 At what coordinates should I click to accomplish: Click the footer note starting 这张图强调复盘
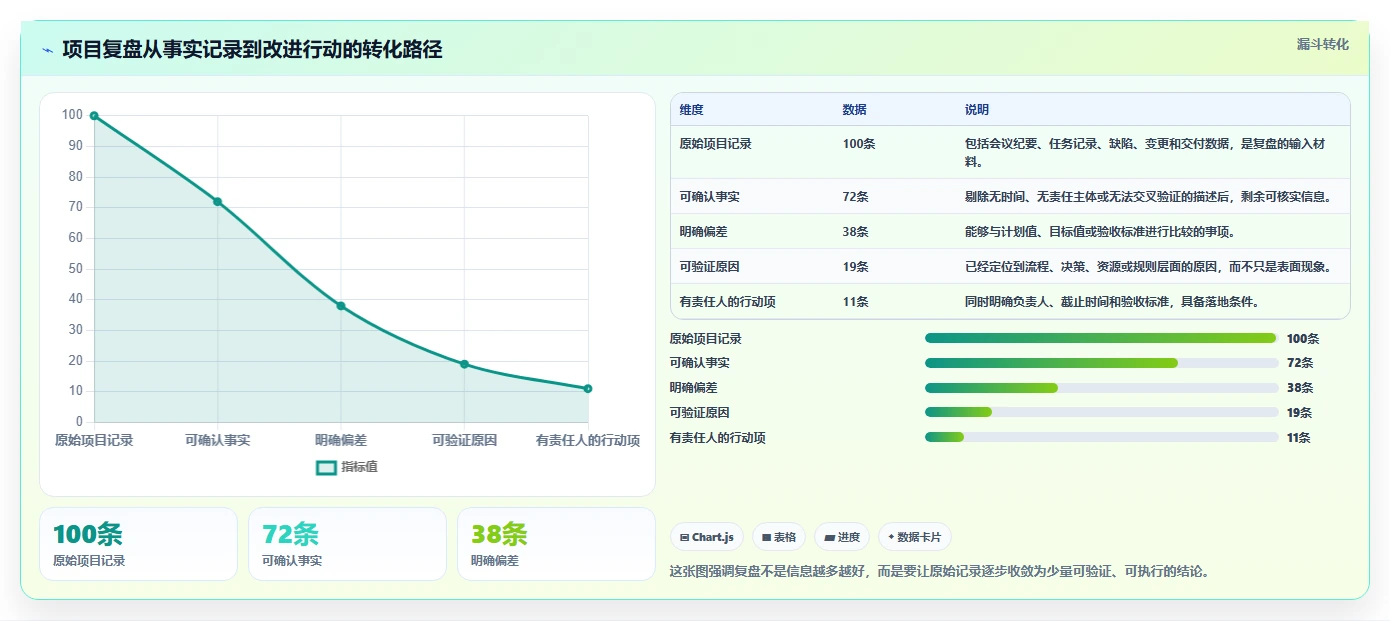[x=941, y=572]
